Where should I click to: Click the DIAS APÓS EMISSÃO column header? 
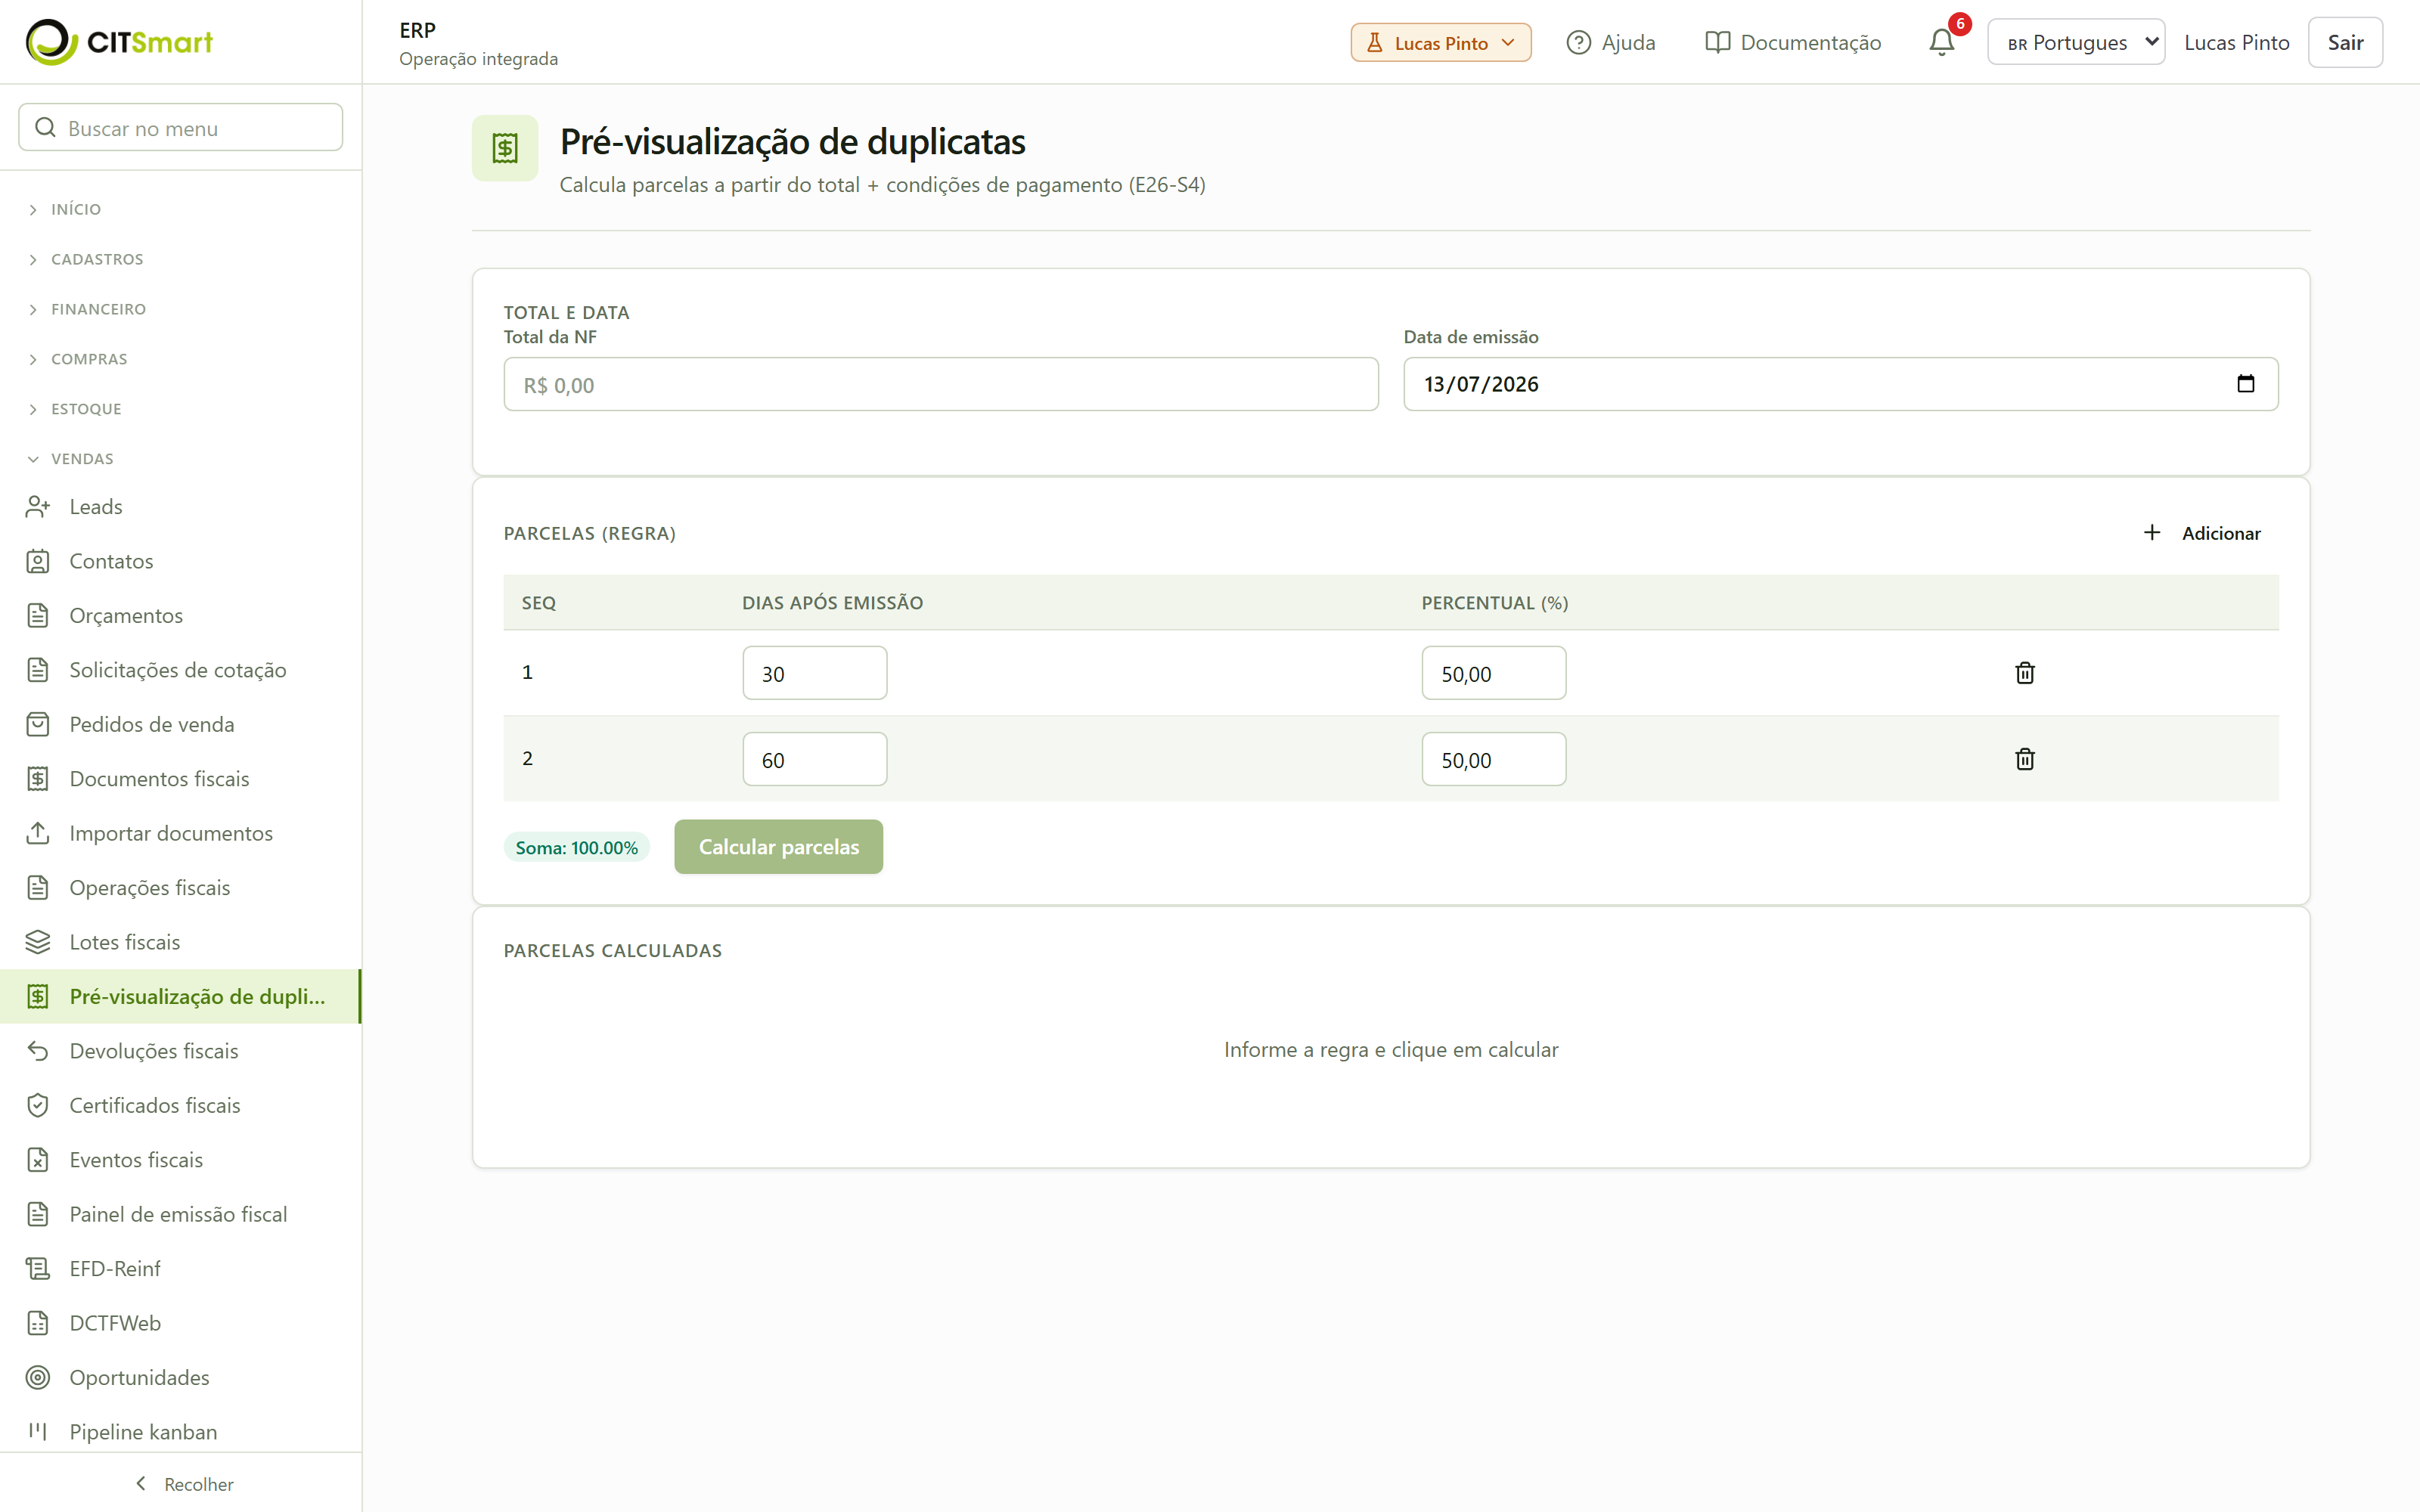[832, 603]
